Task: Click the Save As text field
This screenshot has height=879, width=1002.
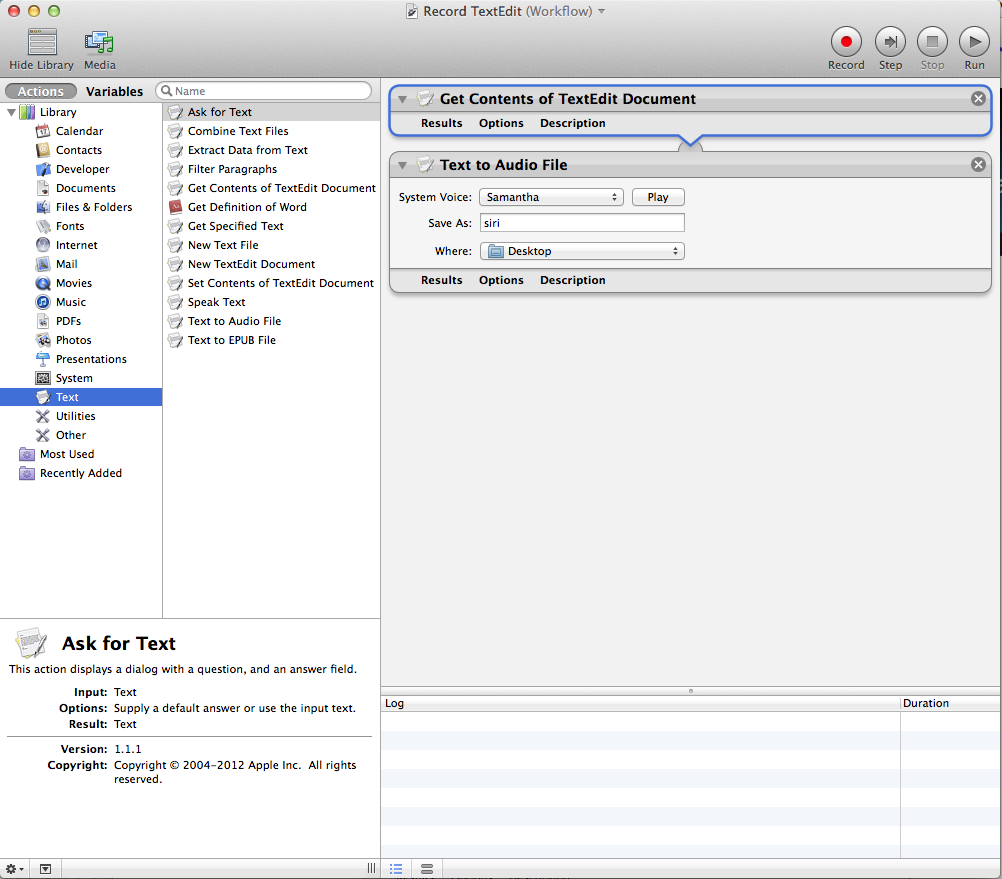Action: click(x=582, y=223)
